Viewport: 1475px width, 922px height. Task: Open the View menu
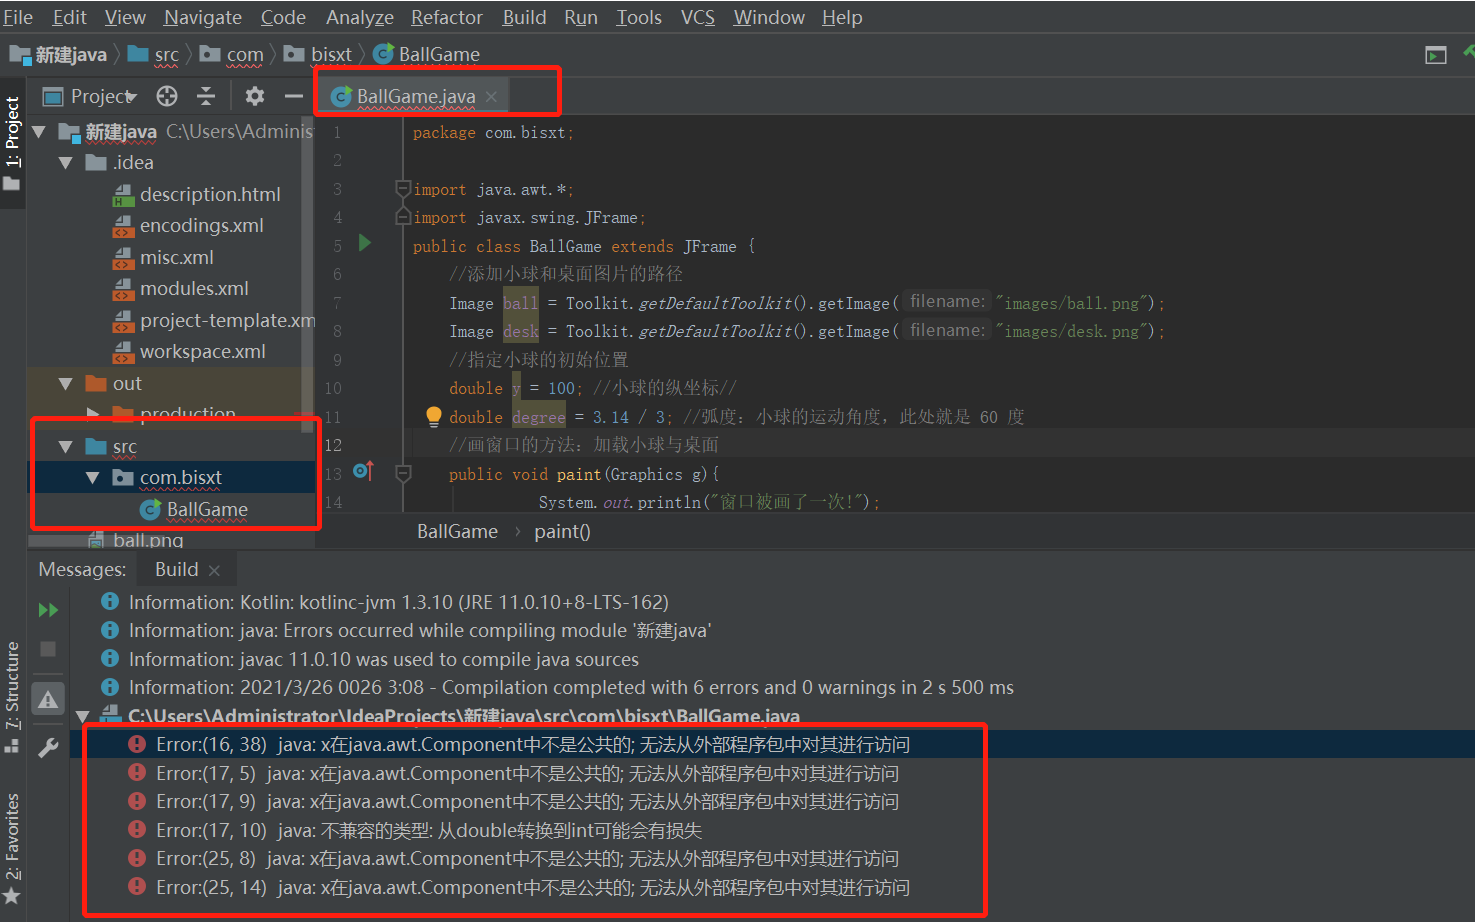125,17
